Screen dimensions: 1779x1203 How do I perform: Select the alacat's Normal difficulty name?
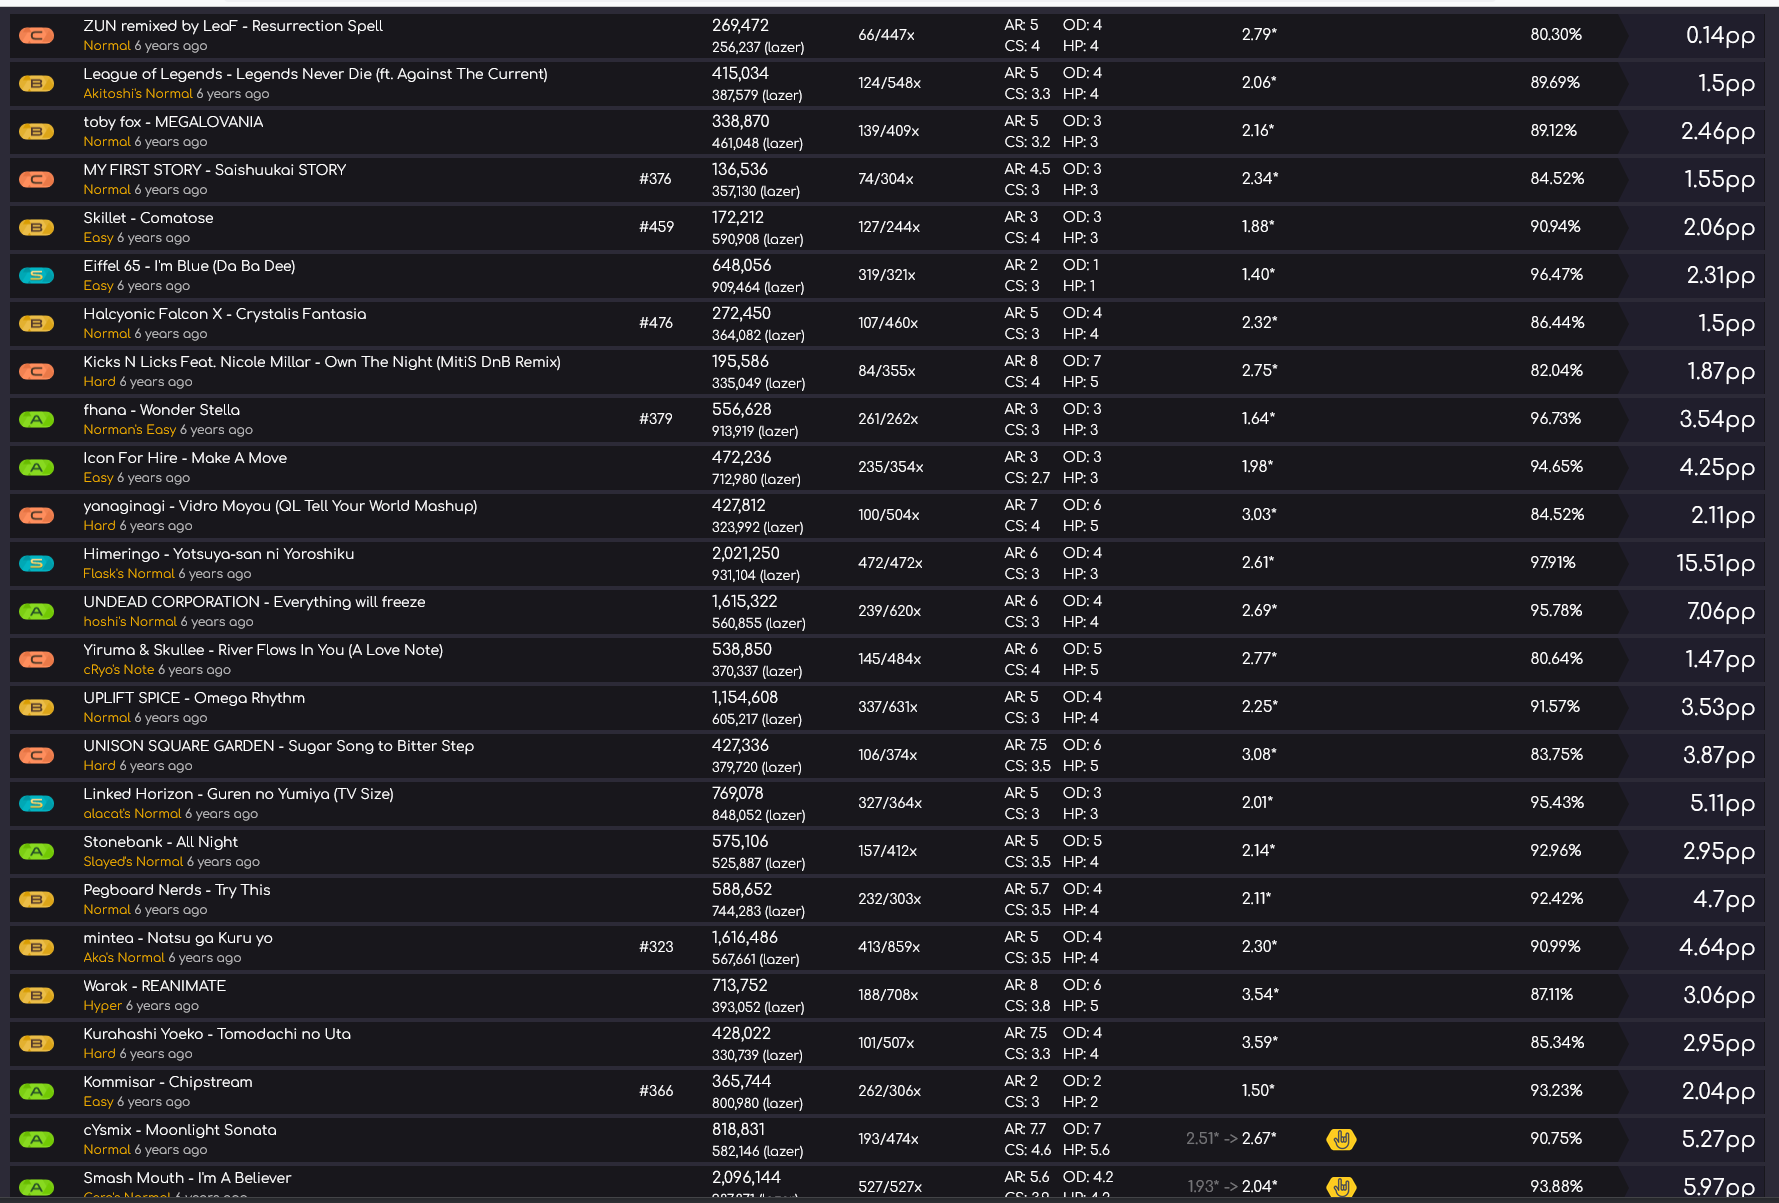pyautogui.click(x=132, y=814)
